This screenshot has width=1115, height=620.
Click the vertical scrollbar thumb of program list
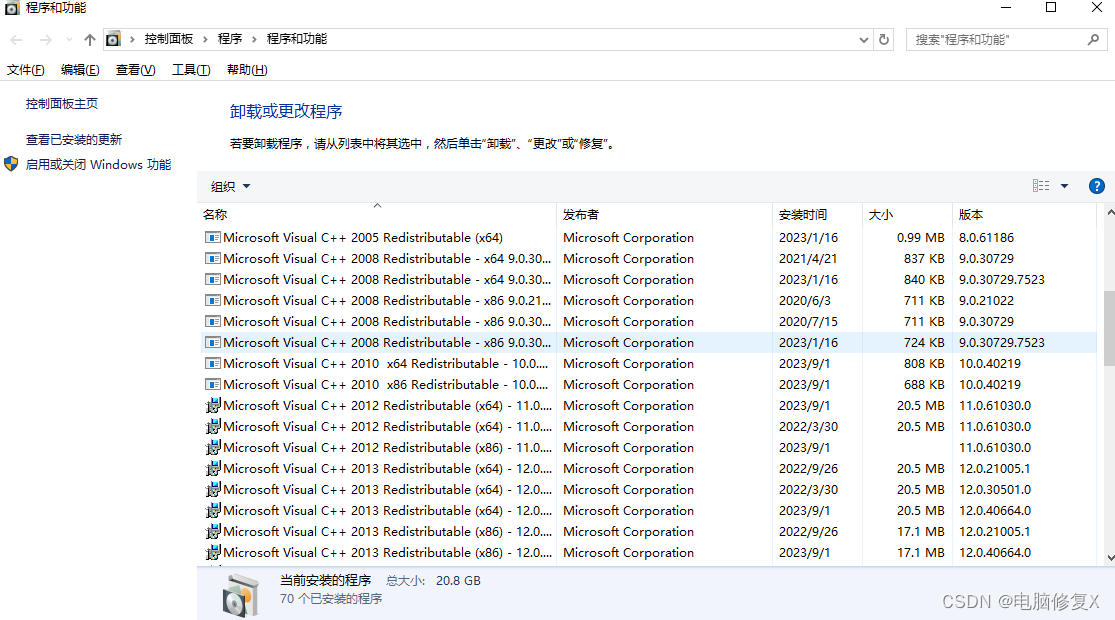1109,328
